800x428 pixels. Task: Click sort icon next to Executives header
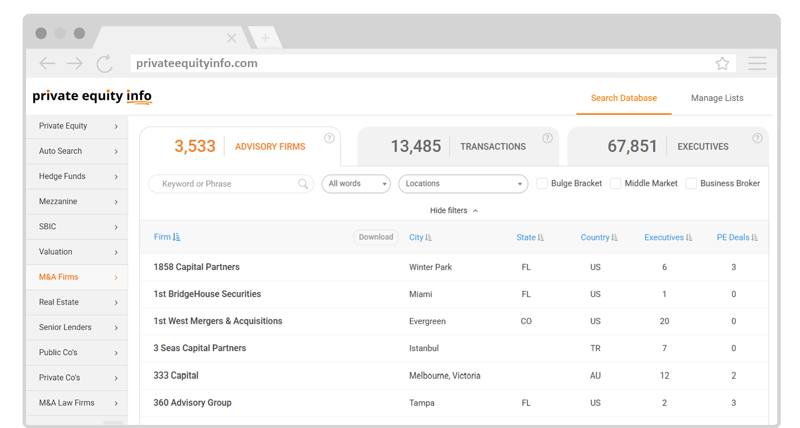pyautogui.click(x=689, y=238)
